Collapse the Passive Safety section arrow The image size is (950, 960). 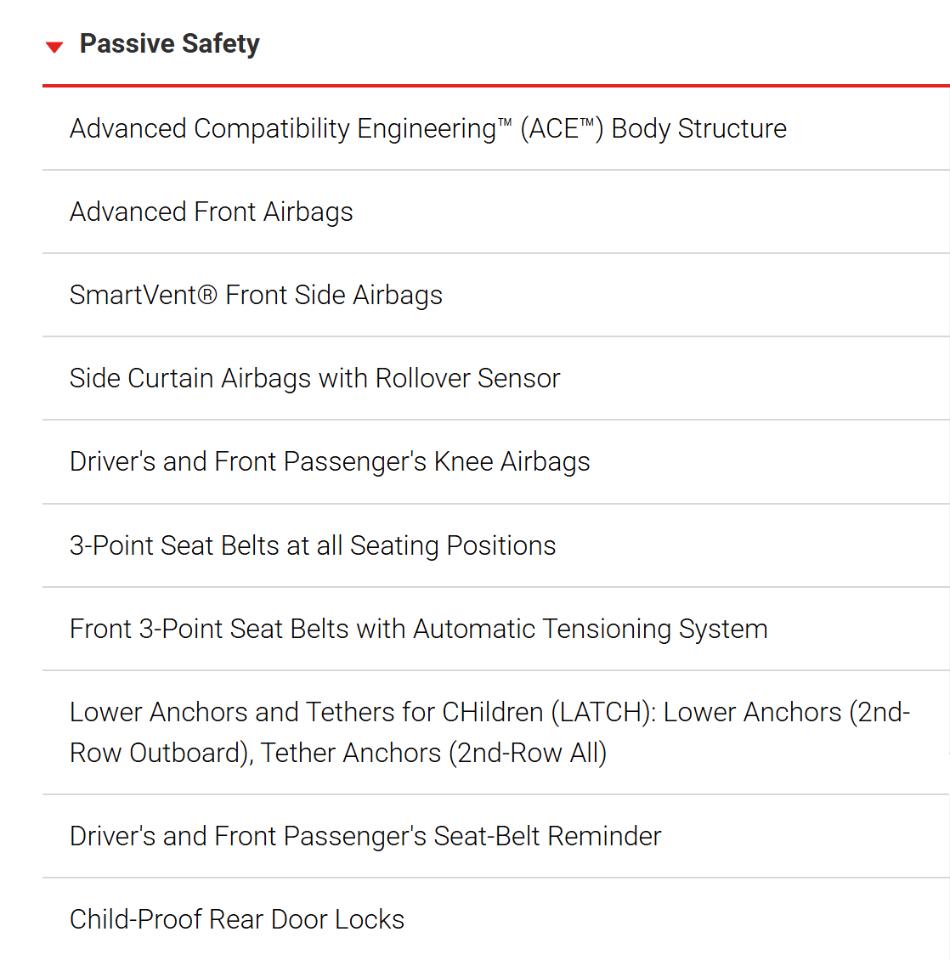(54, 47)
